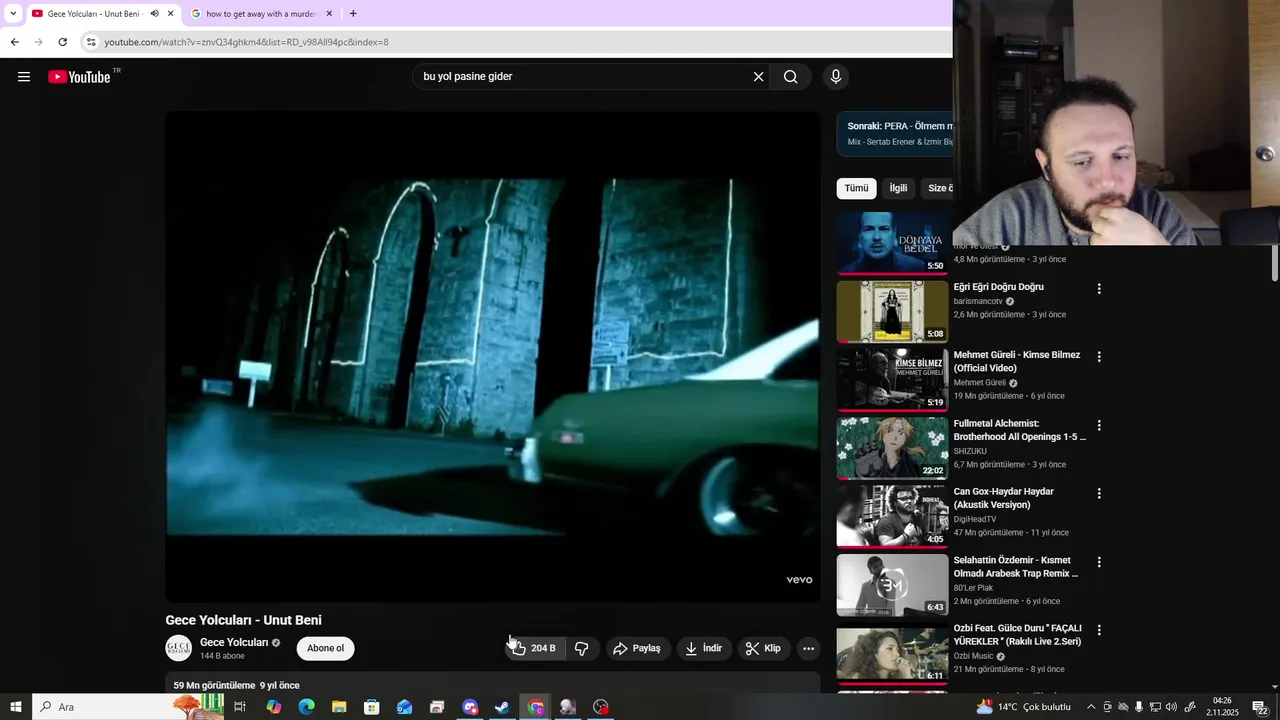Open options for Eğri Eğri Doğru Doğru
The width and height of the screenshot is (1280, 720).
1099,289
